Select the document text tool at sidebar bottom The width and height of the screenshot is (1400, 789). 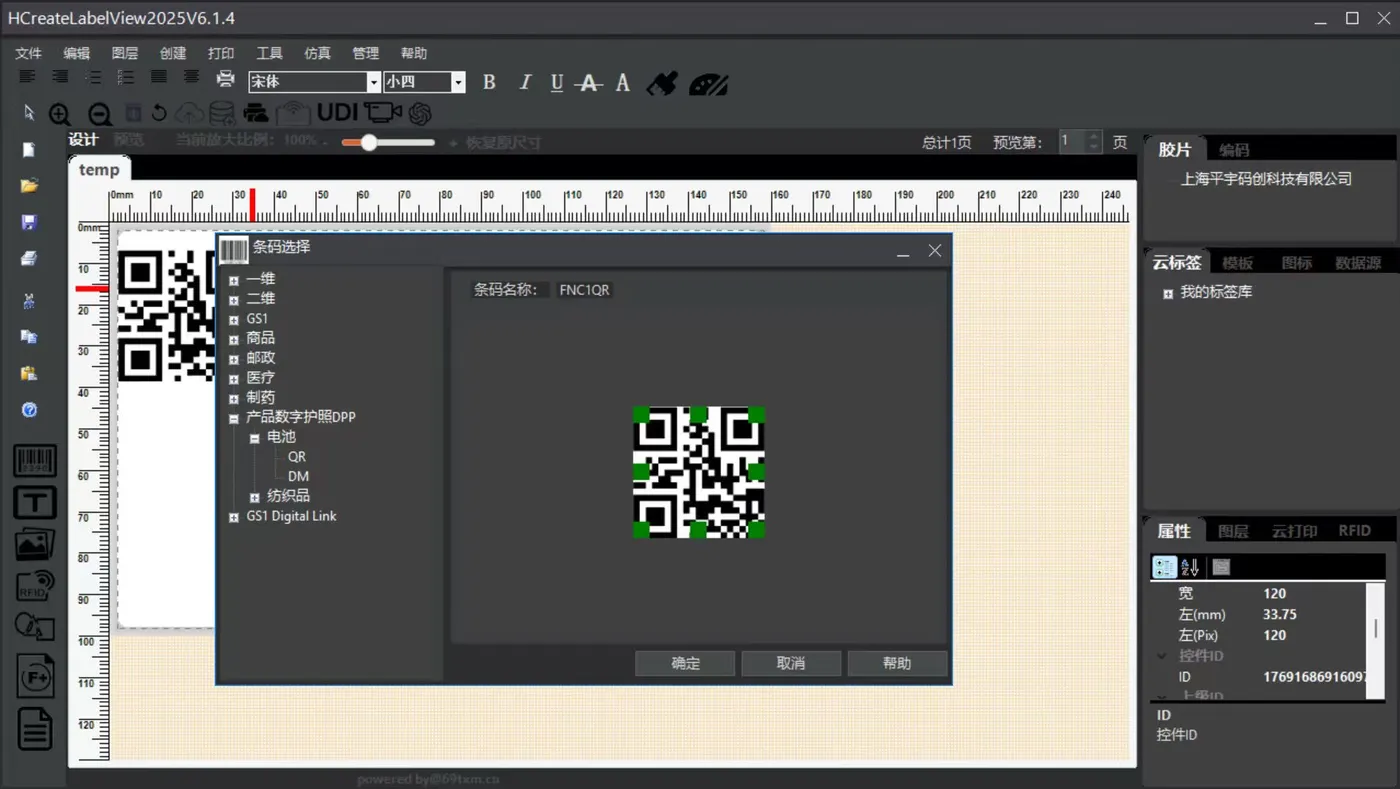pos(35,728)
